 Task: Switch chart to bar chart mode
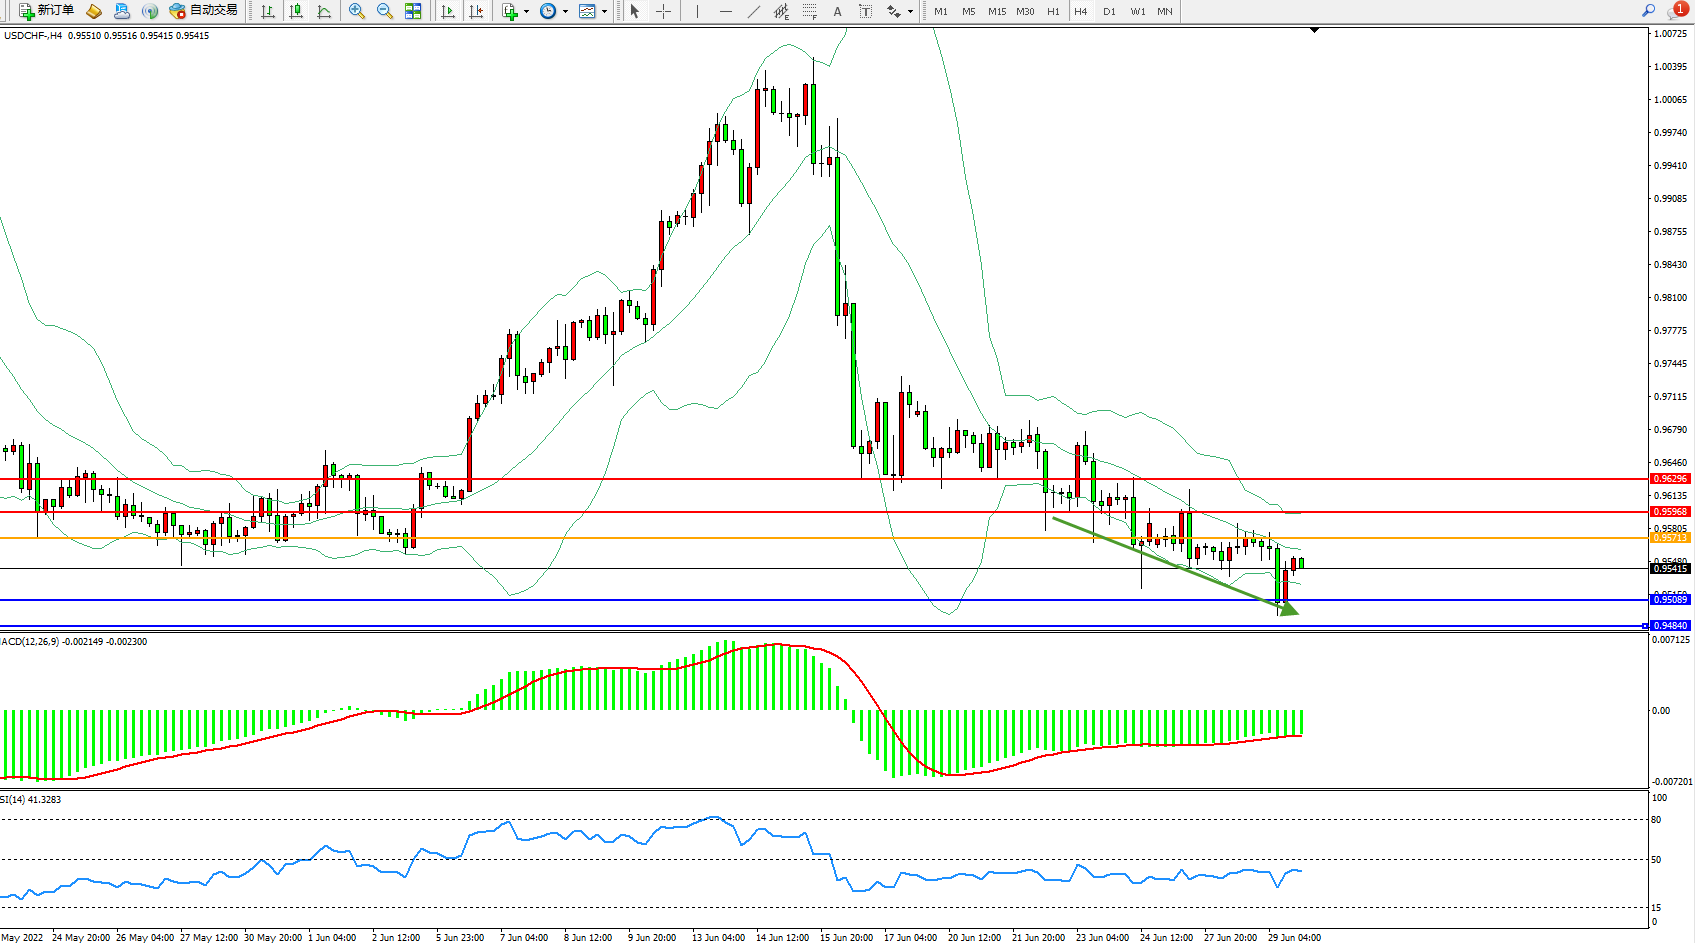point(268,11)
